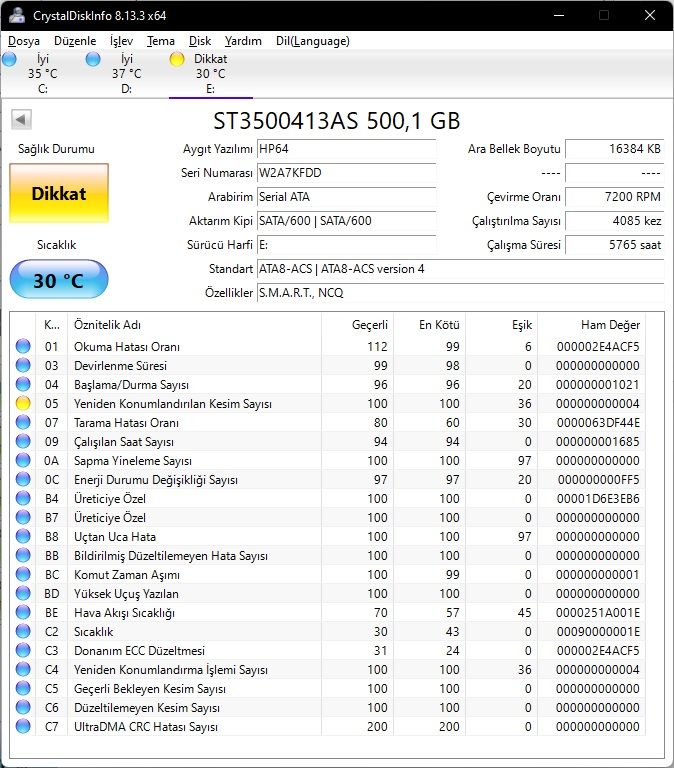
Task: Click raw value 00090000001E in Sıcaklık row
Action: click(598, 631)
